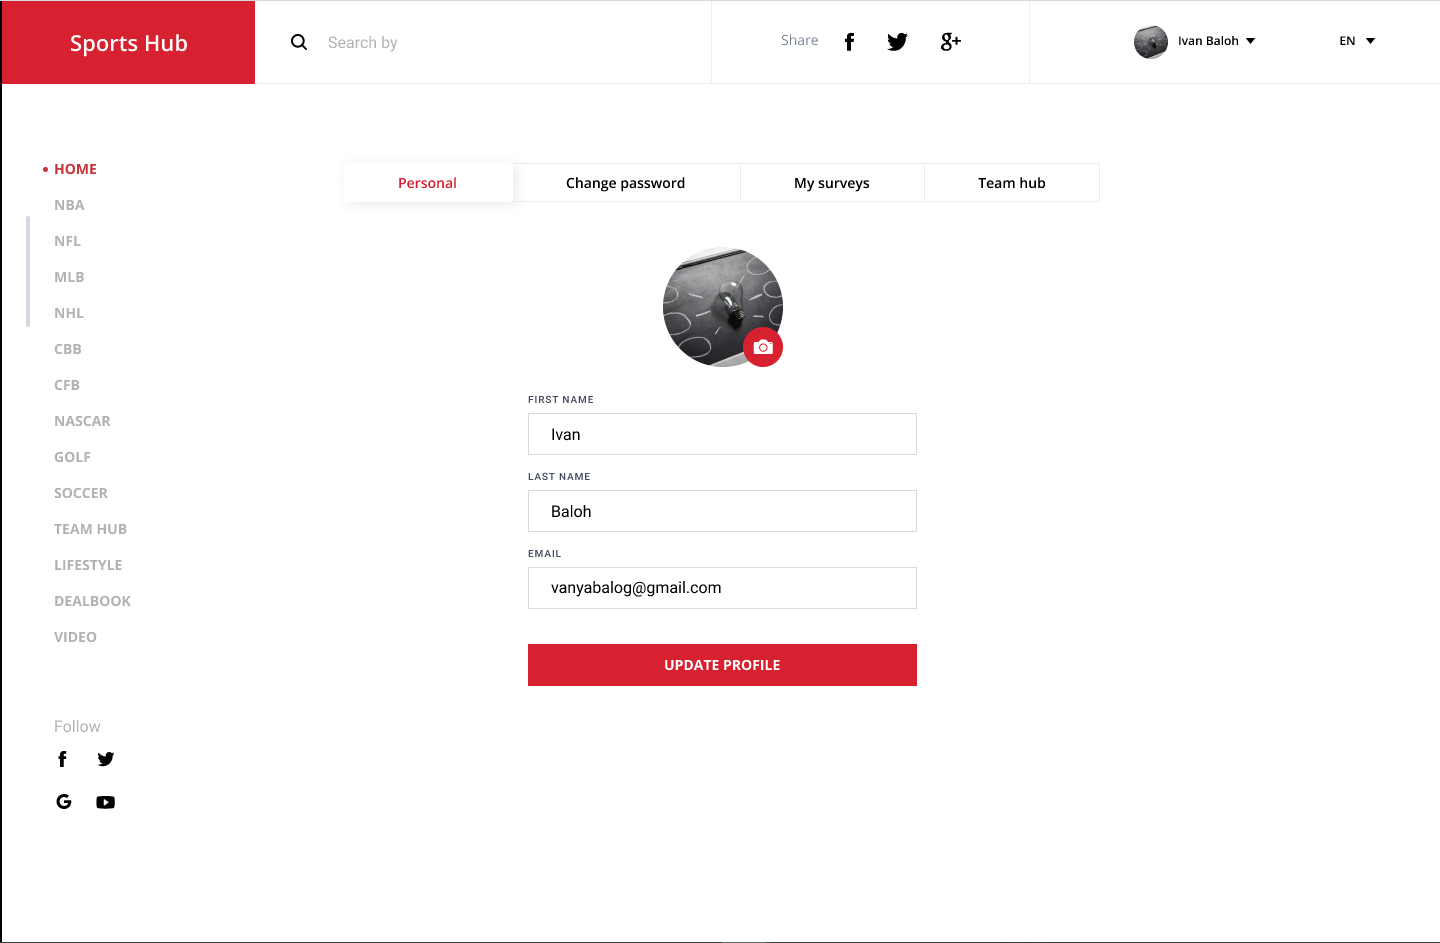The width and height of the screenshot is (1440, 943).
Task: Share on Twitter from the header
Action: pos(897,42)
